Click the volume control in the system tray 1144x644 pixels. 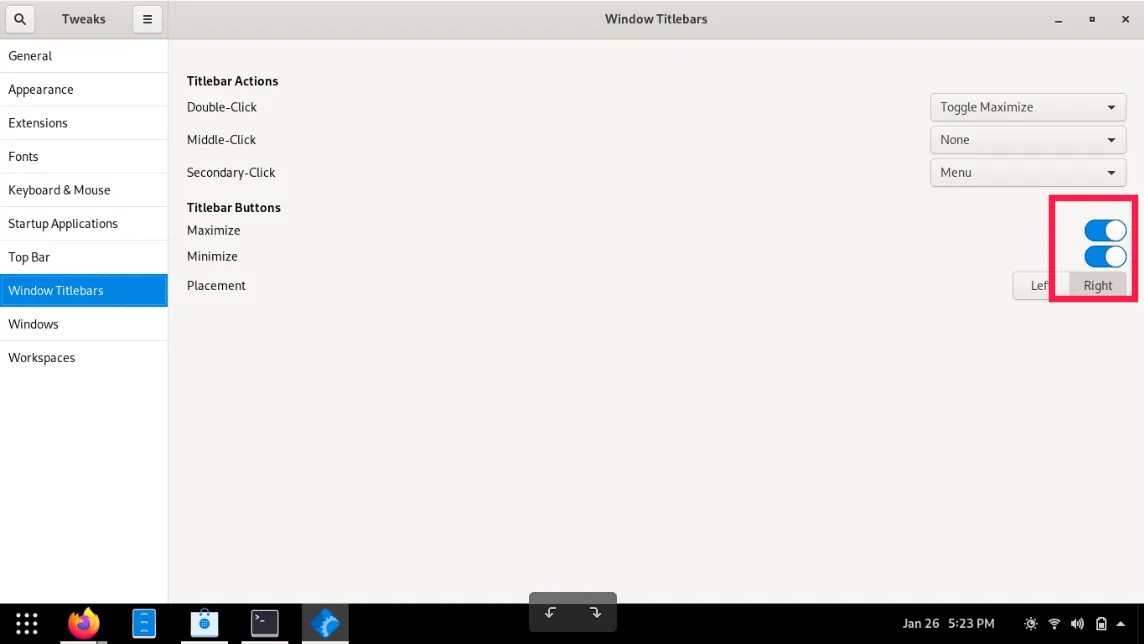[1078, 623]
